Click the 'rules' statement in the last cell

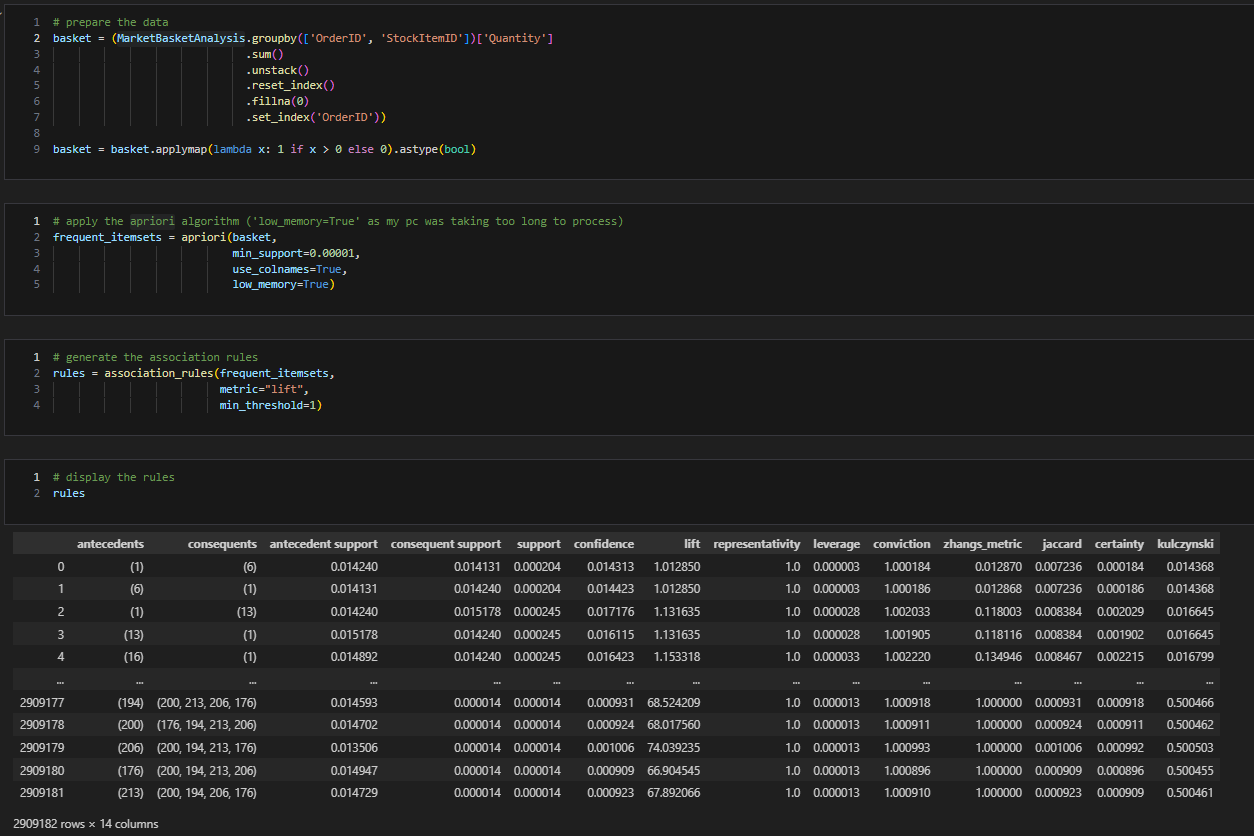click(x=69, y=493)
